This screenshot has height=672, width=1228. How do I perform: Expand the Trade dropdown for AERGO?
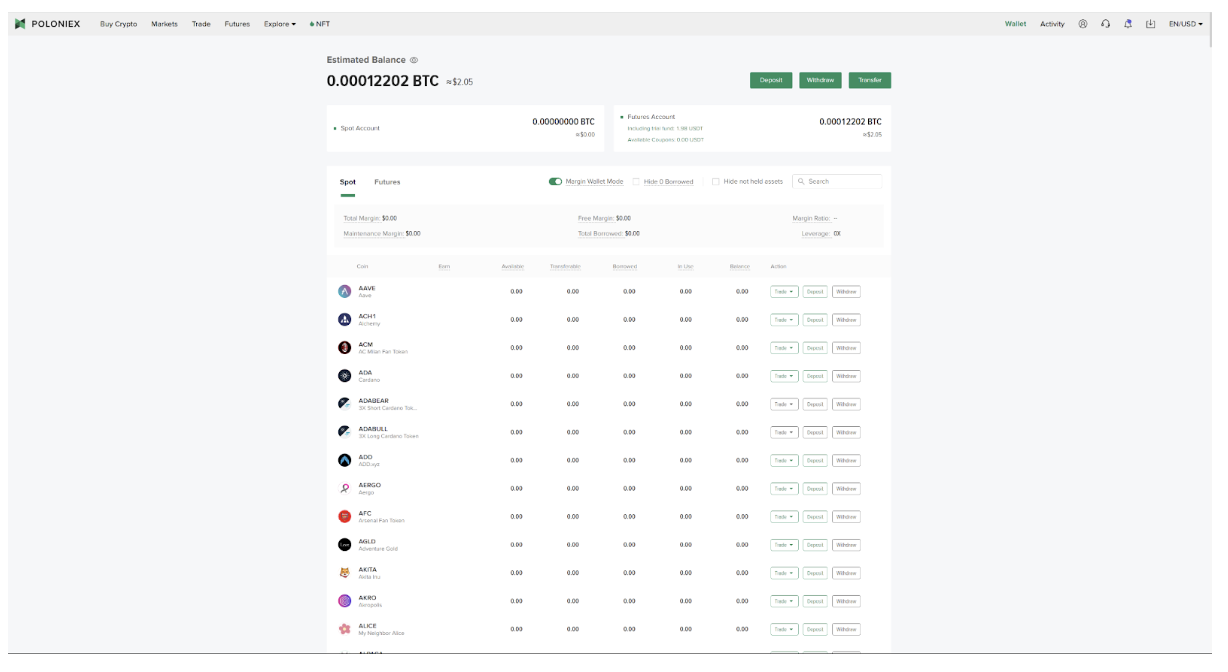tap(784, 489)
